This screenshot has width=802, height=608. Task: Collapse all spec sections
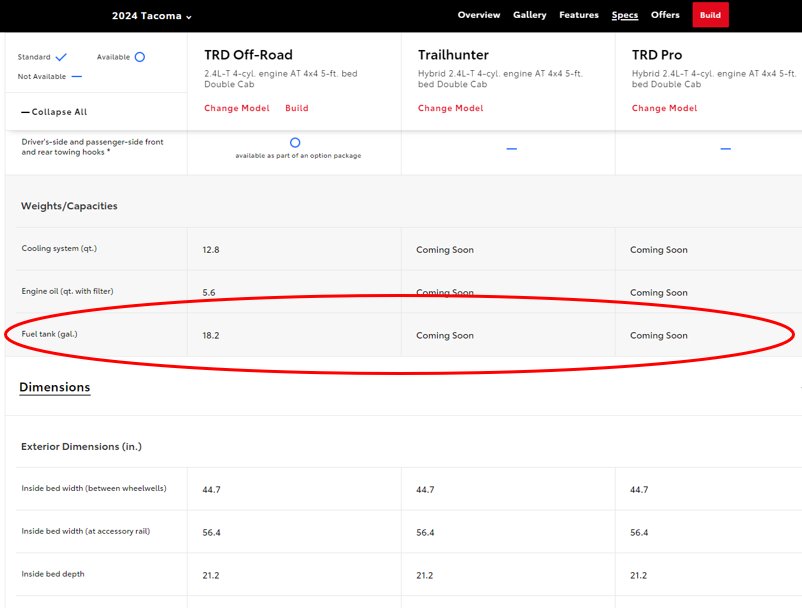54,112
